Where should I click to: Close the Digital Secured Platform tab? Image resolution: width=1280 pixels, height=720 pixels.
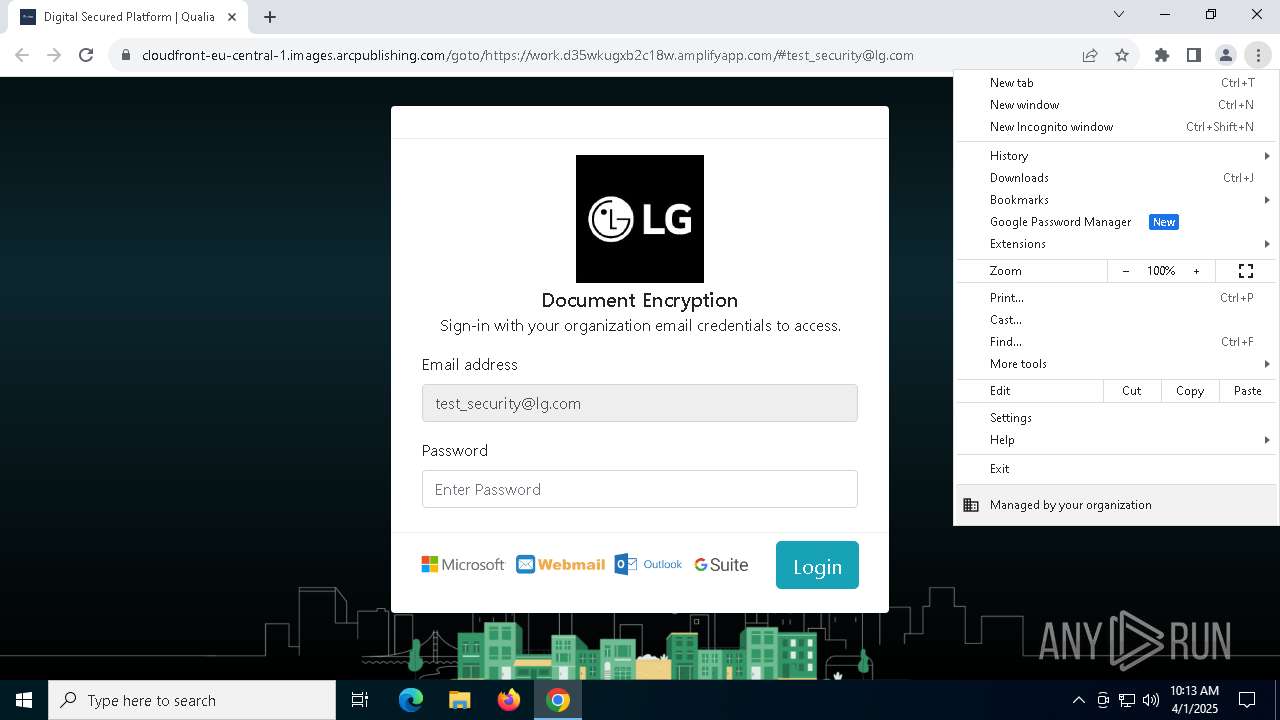coord(232,17)
